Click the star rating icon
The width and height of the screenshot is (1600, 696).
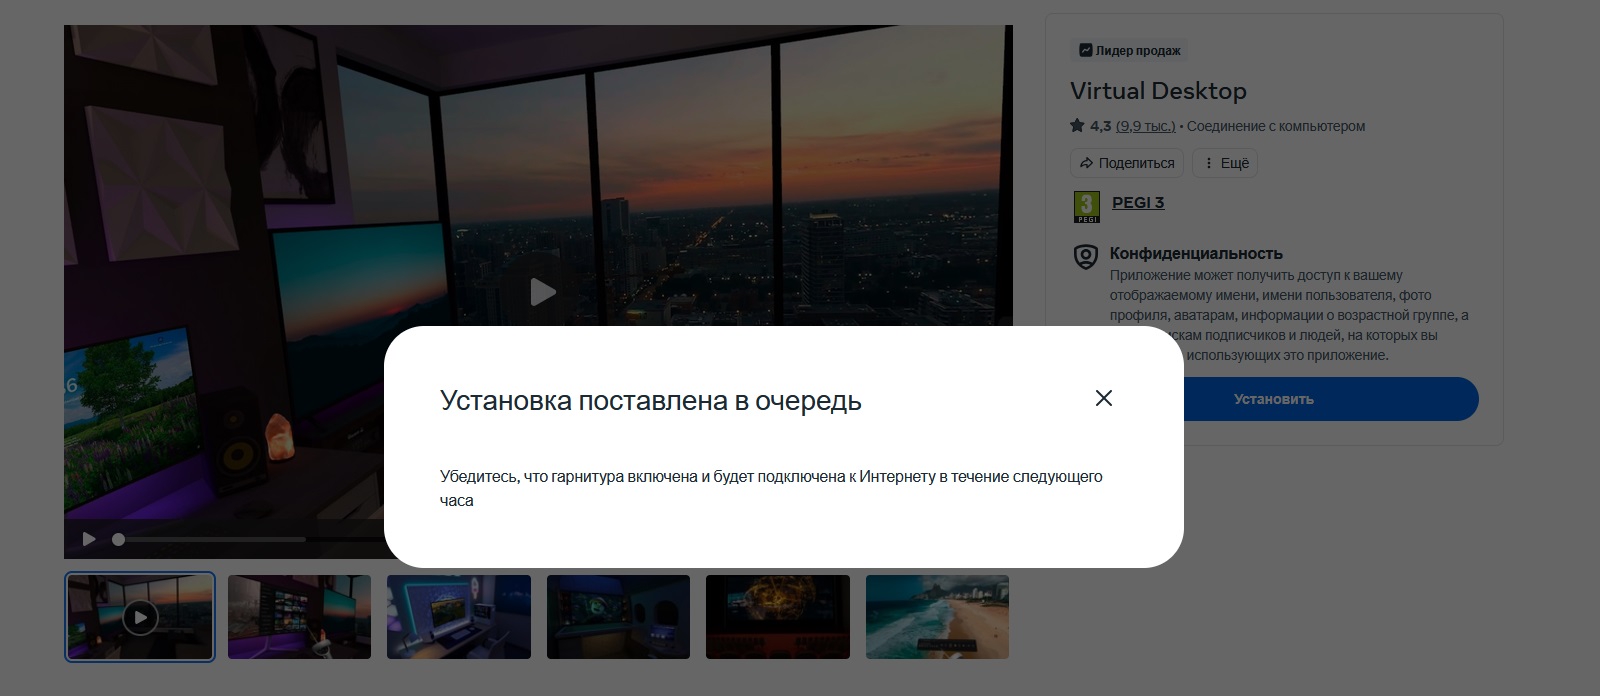1077,125
